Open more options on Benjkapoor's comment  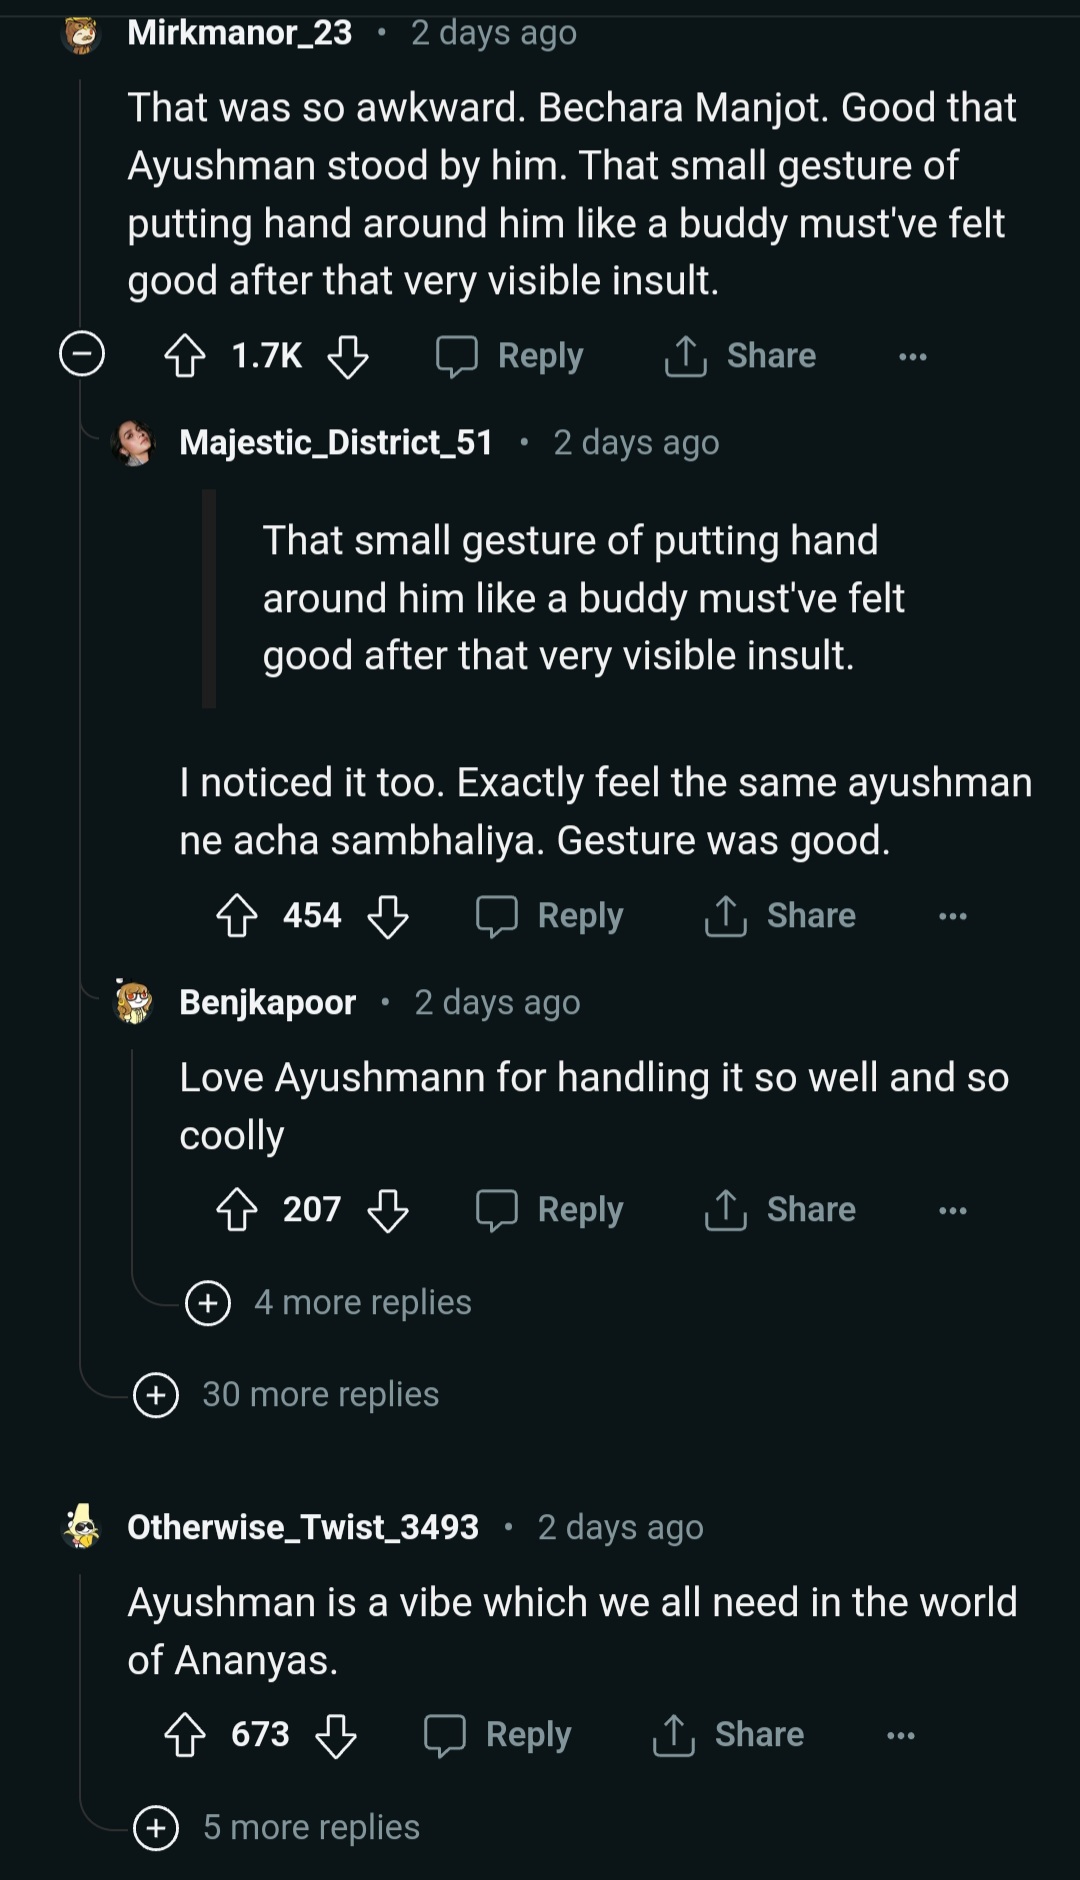952,1210
